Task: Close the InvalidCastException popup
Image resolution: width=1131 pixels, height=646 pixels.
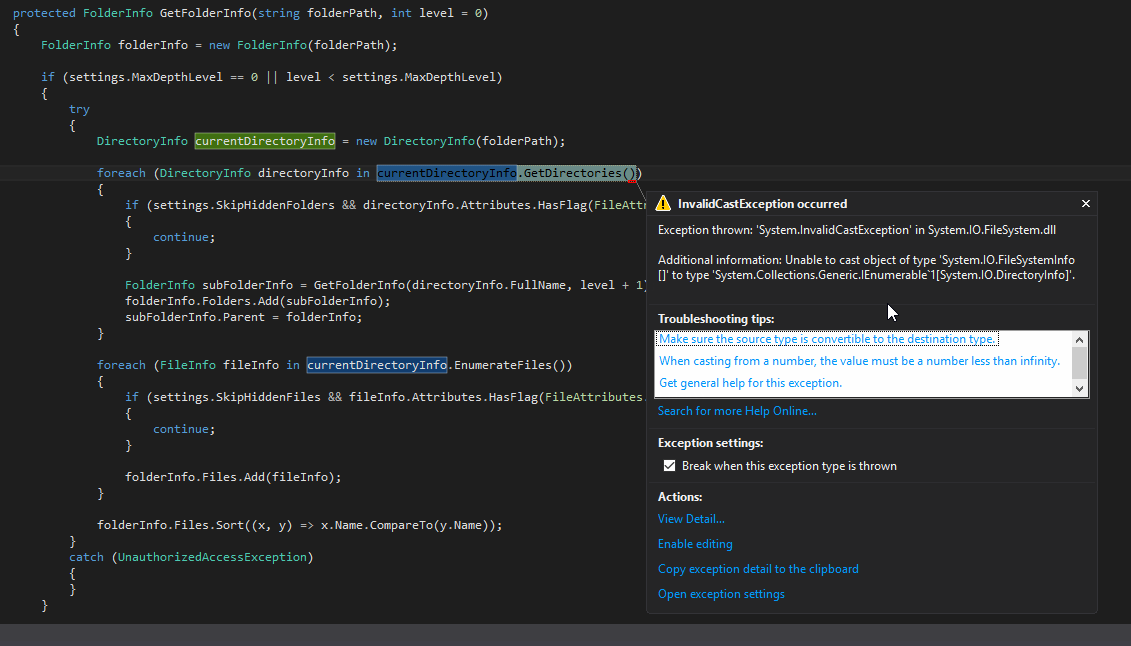Action: click(x=1086, y=204)
